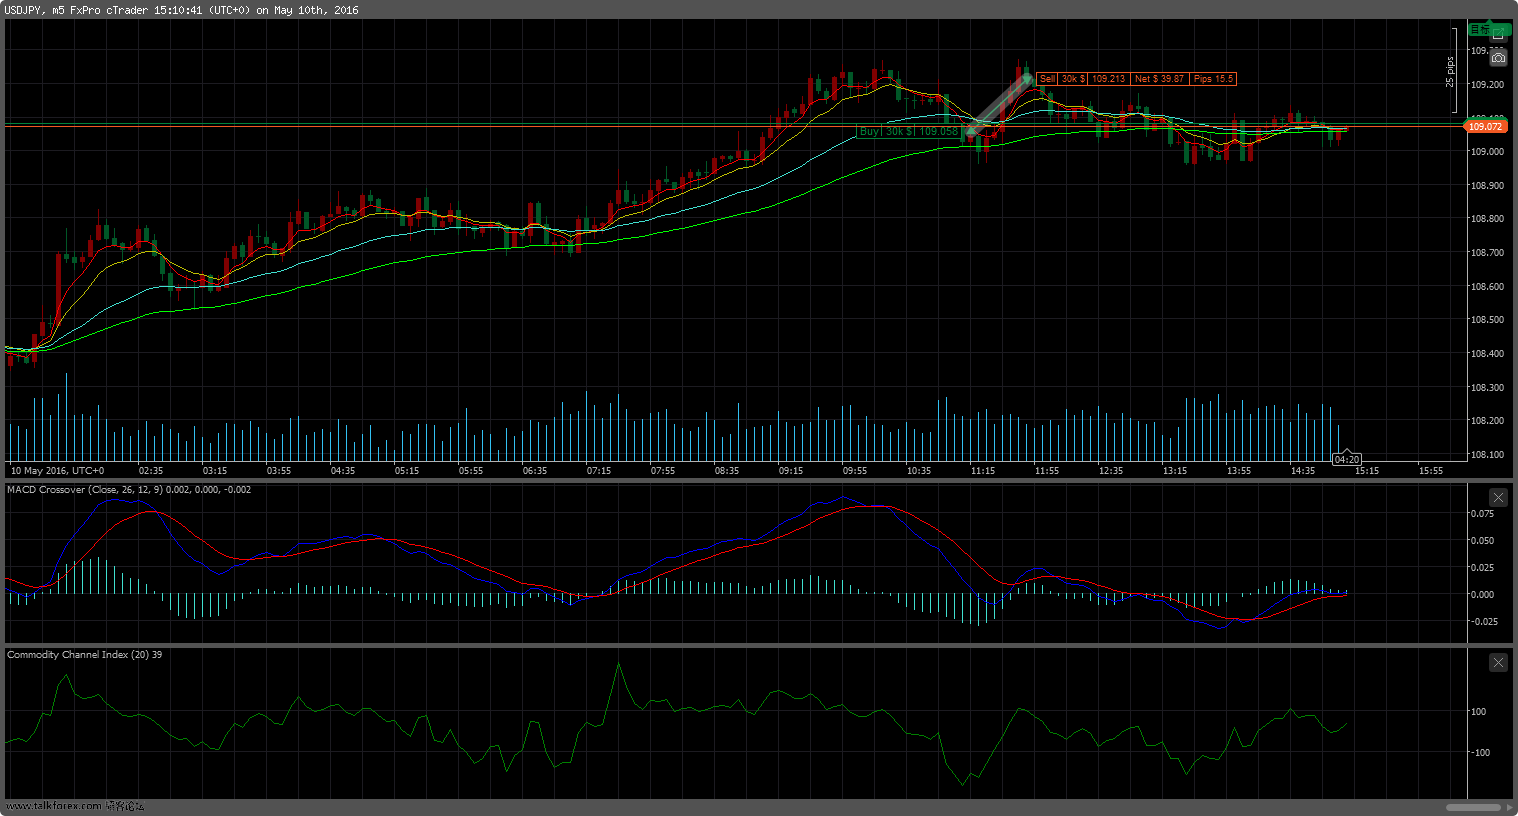This screenshot has height=816, width=1518.
Task: Click the horizontal scrollbar thumb at bottom right
Action: click(1474, 807)
